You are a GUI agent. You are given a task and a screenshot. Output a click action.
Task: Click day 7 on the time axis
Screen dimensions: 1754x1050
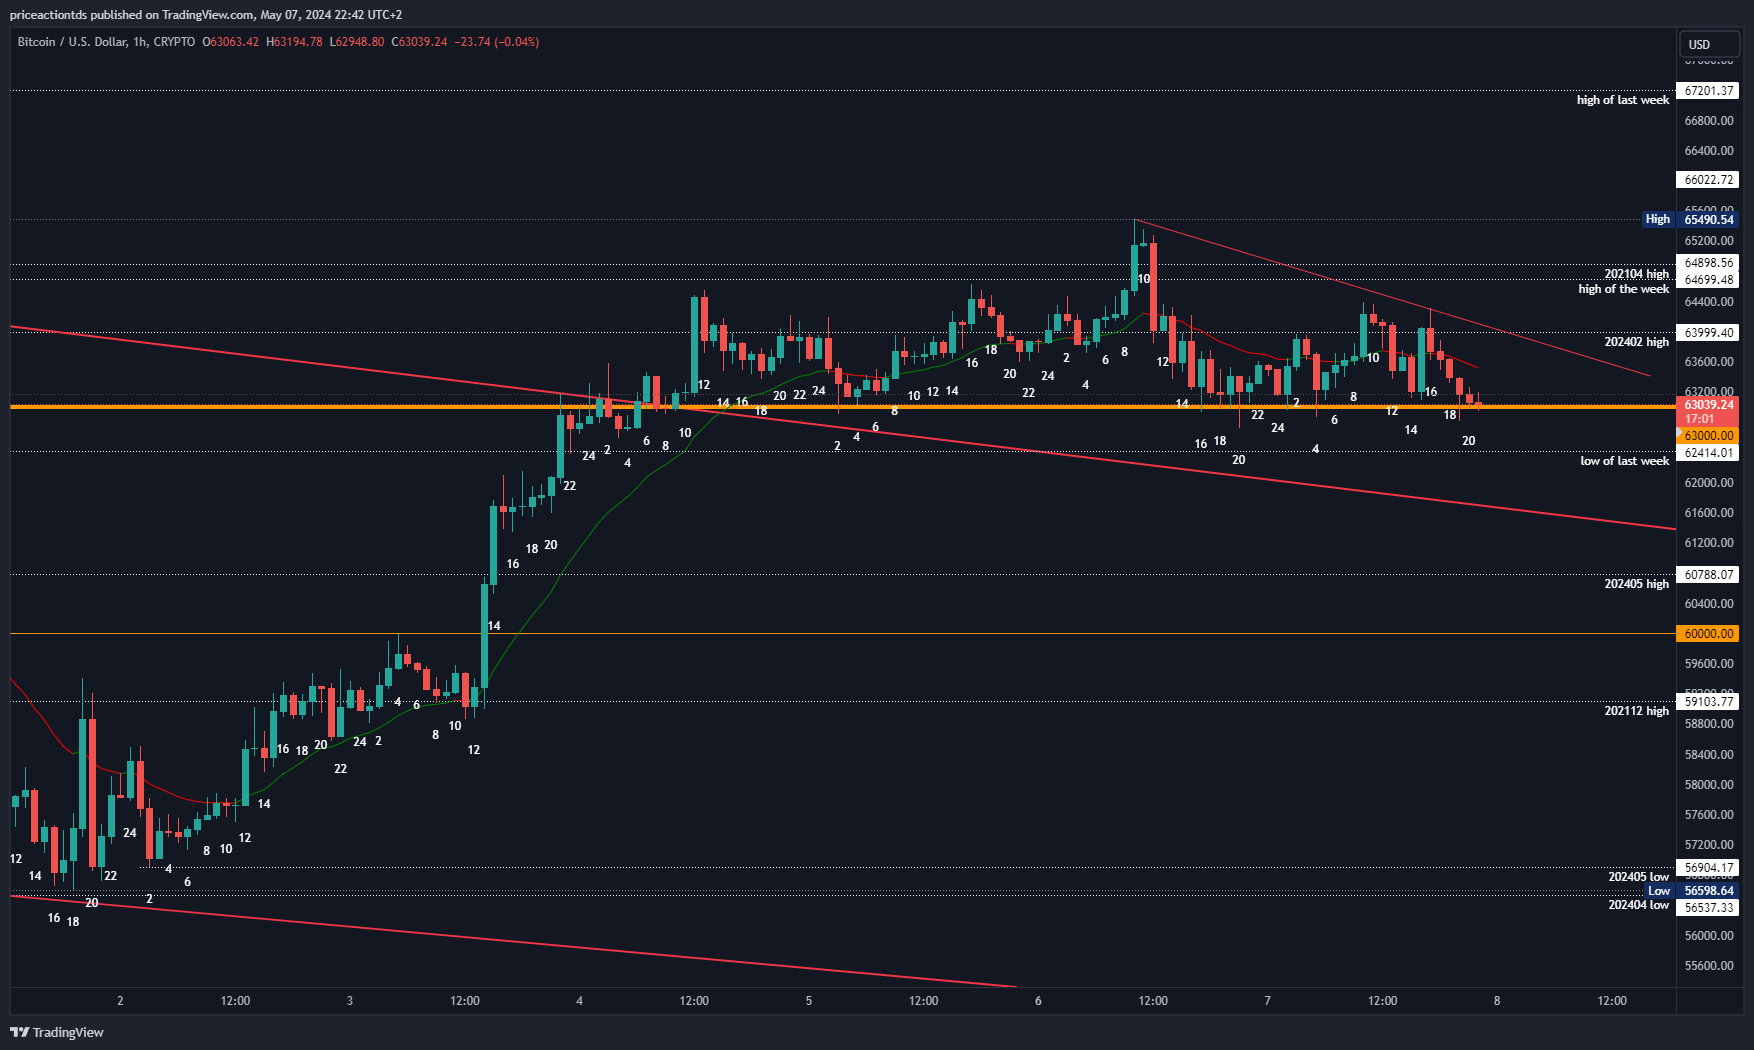pyautogui.click(x=1267, y=1001)
